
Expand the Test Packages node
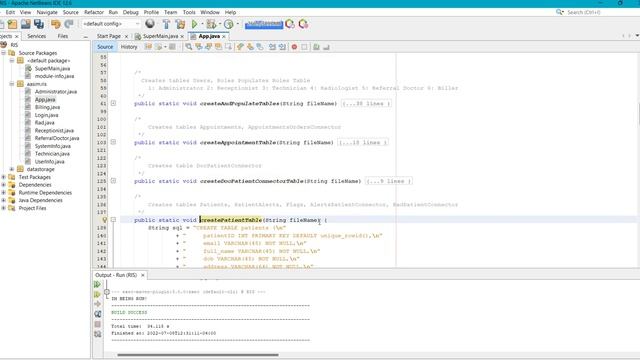[4, 177]
